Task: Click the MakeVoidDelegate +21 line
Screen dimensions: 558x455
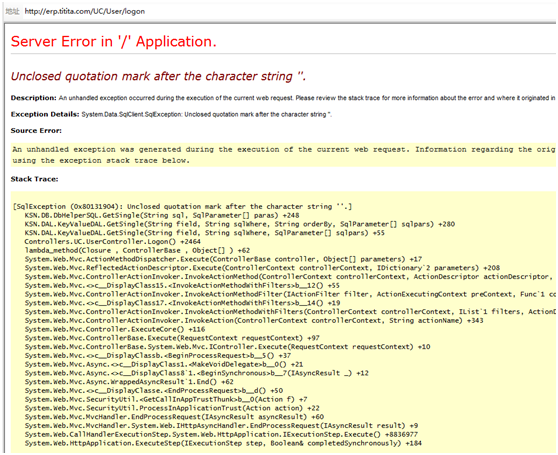Action: (164, 364)
